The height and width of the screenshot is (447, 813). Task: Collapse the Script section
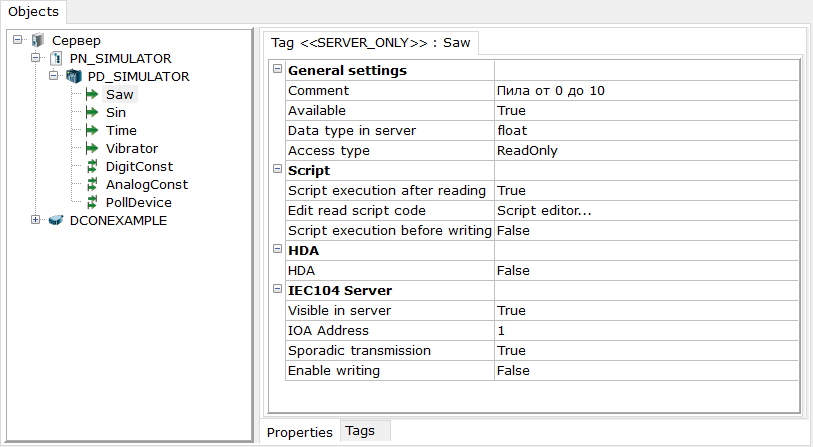point(277,169)
